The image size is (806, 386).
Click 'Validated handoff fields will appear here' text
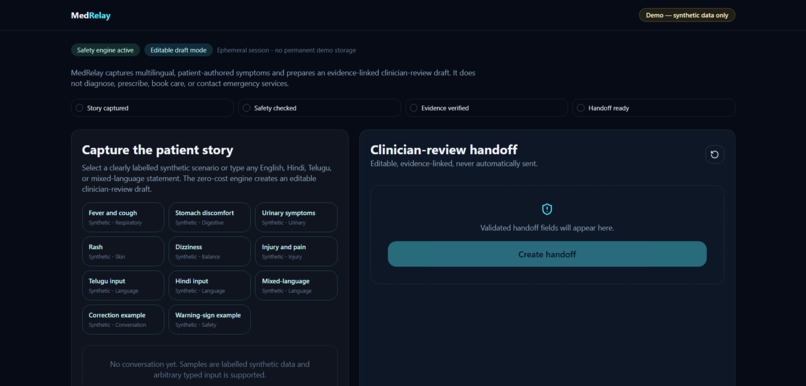point(547,228)
